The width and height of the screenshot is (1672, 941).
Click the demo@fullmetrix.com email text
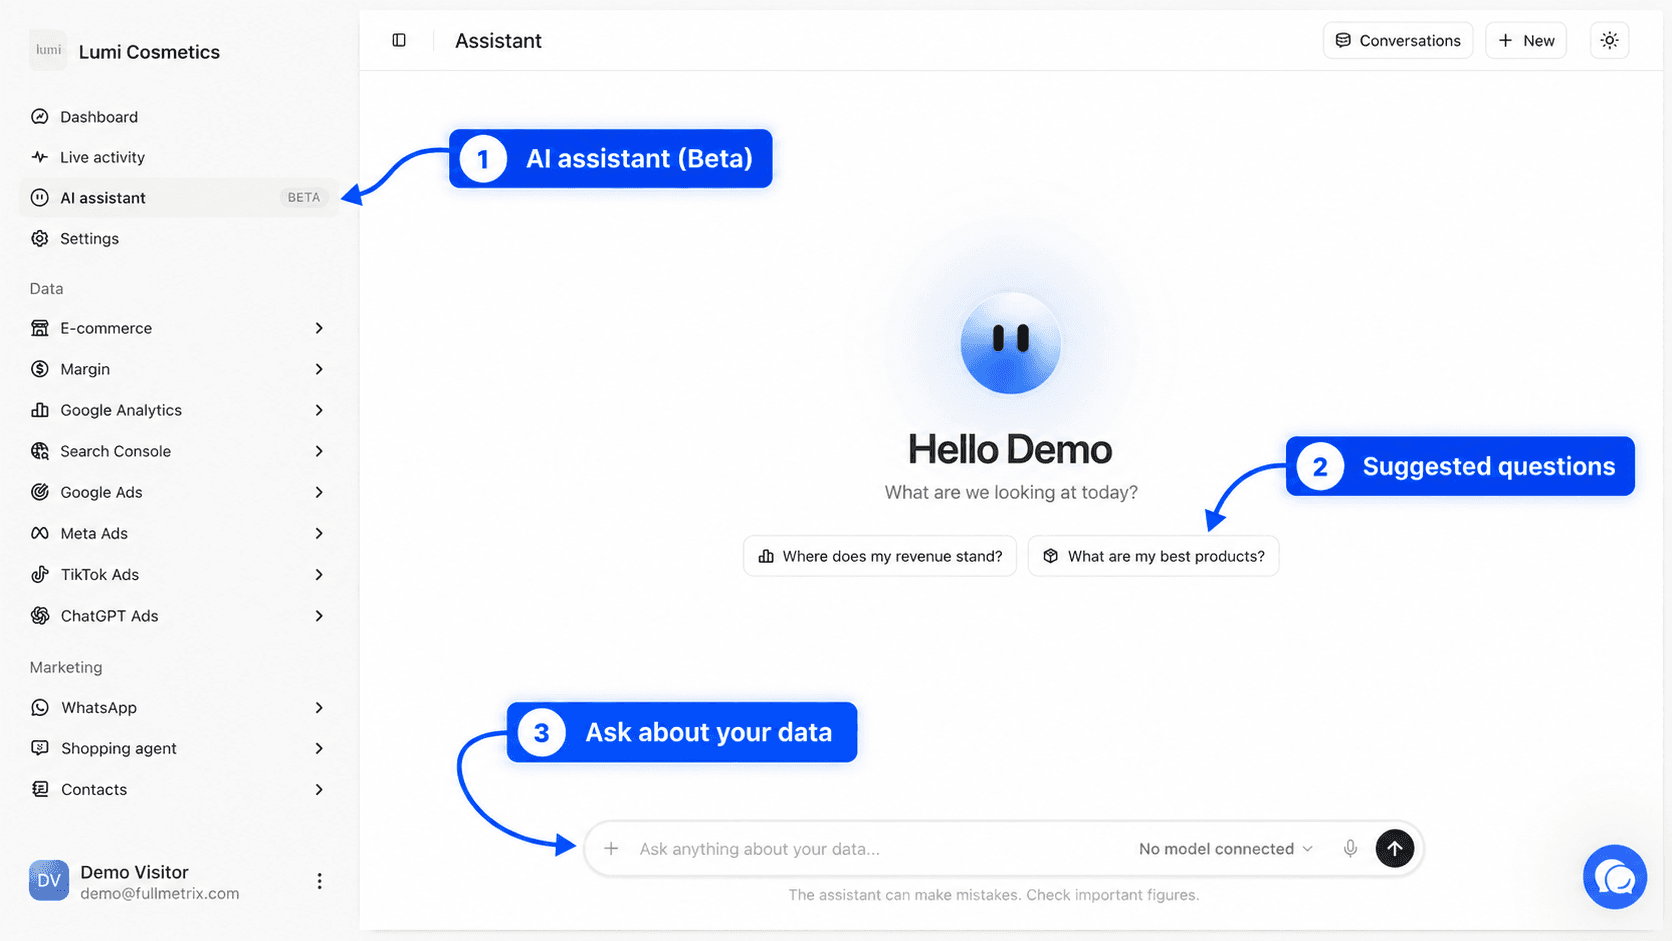coord(160,894)
